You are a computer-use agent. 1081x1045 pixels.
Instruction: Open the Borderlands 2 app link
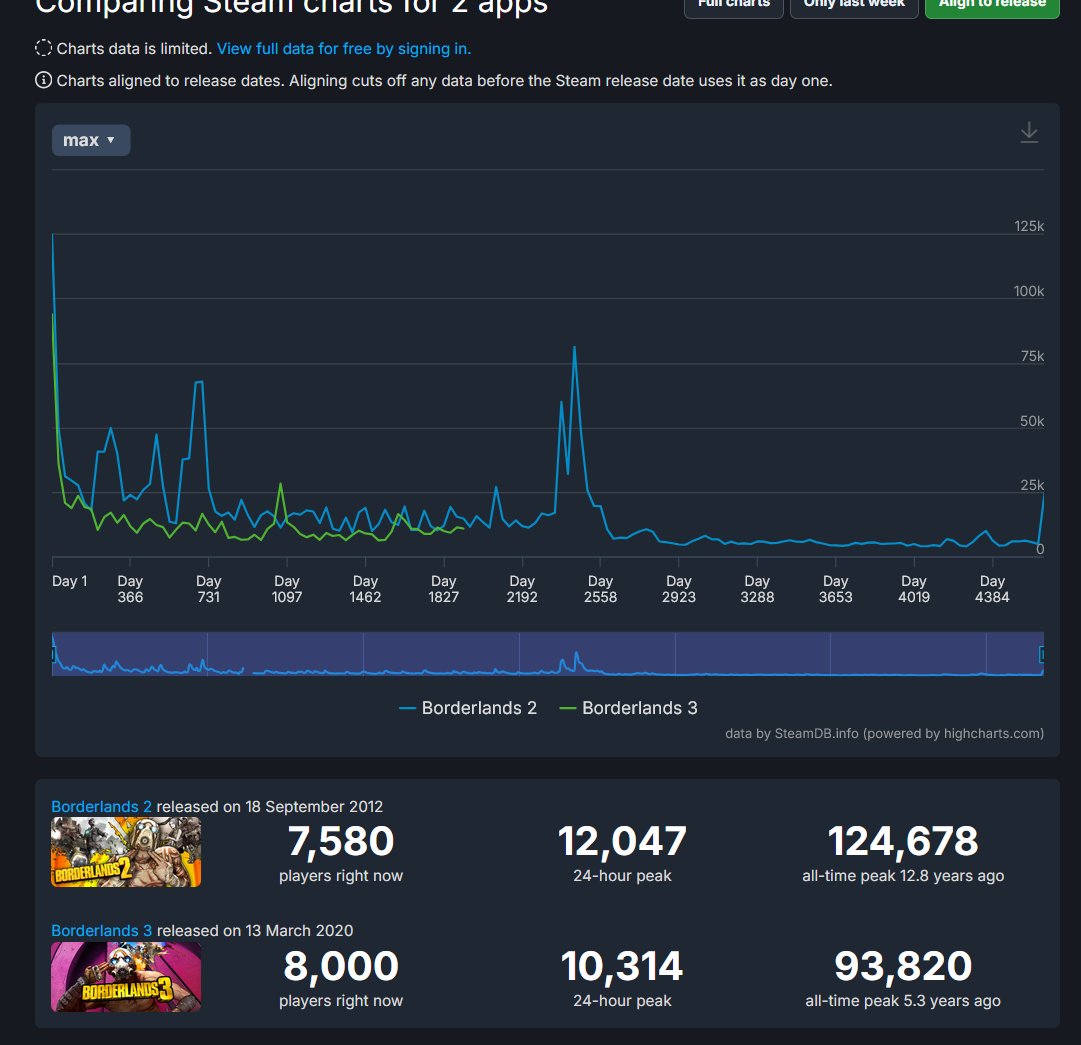tap(101, 806)
